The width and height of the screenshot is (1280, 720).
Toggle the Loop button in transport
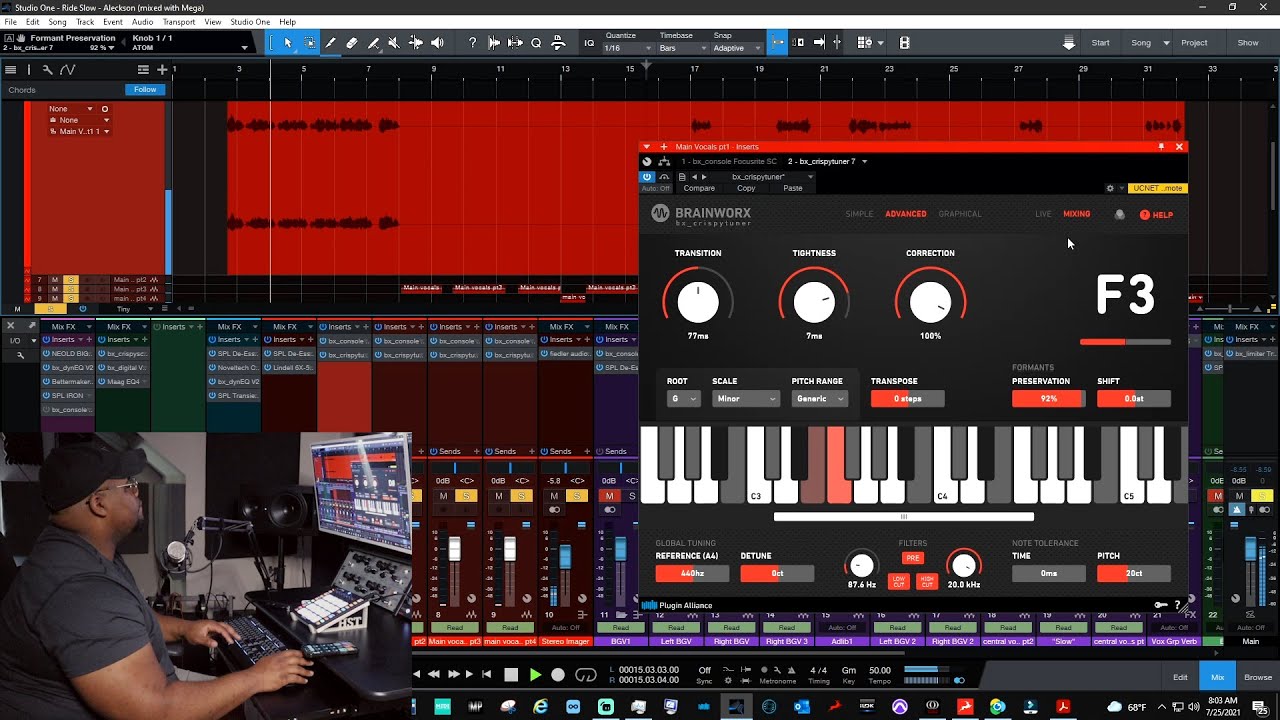[586, 675]
